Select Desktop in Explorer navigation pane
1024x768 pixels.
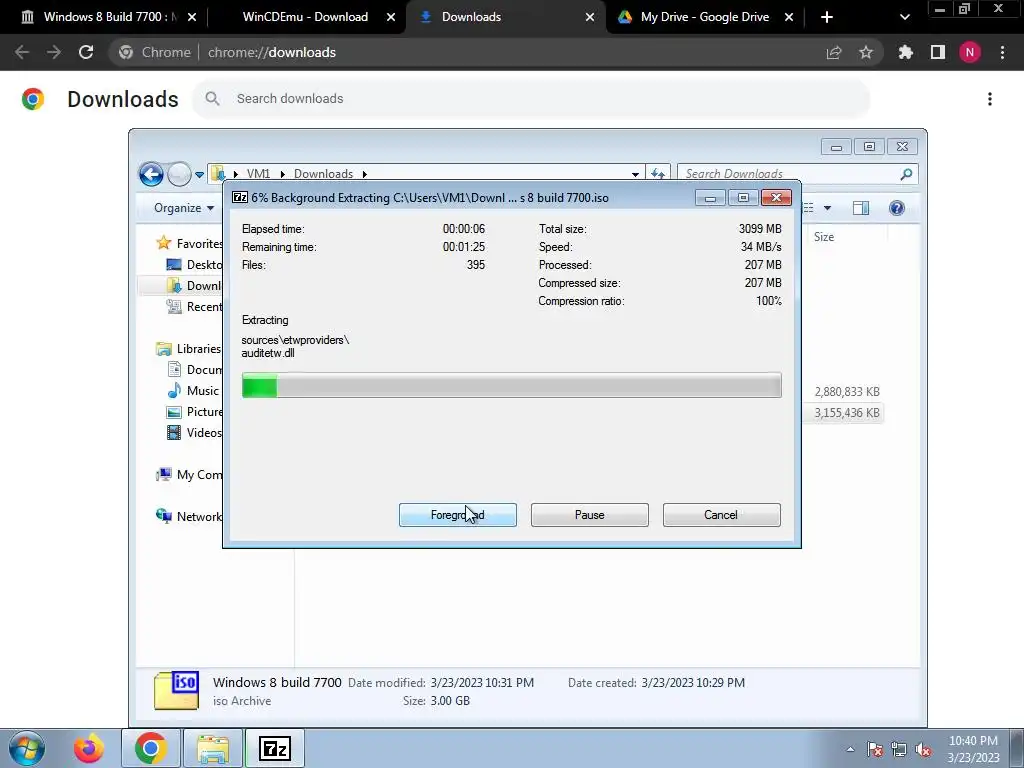point(194,264)
